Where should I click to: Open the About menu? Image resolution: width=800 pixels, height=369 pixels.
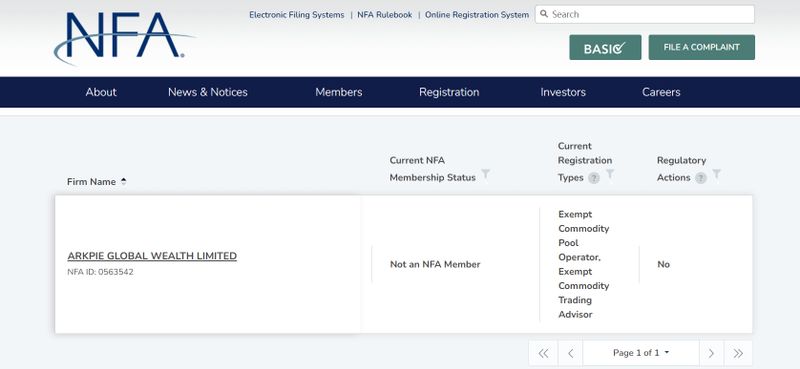pos(101,92)
